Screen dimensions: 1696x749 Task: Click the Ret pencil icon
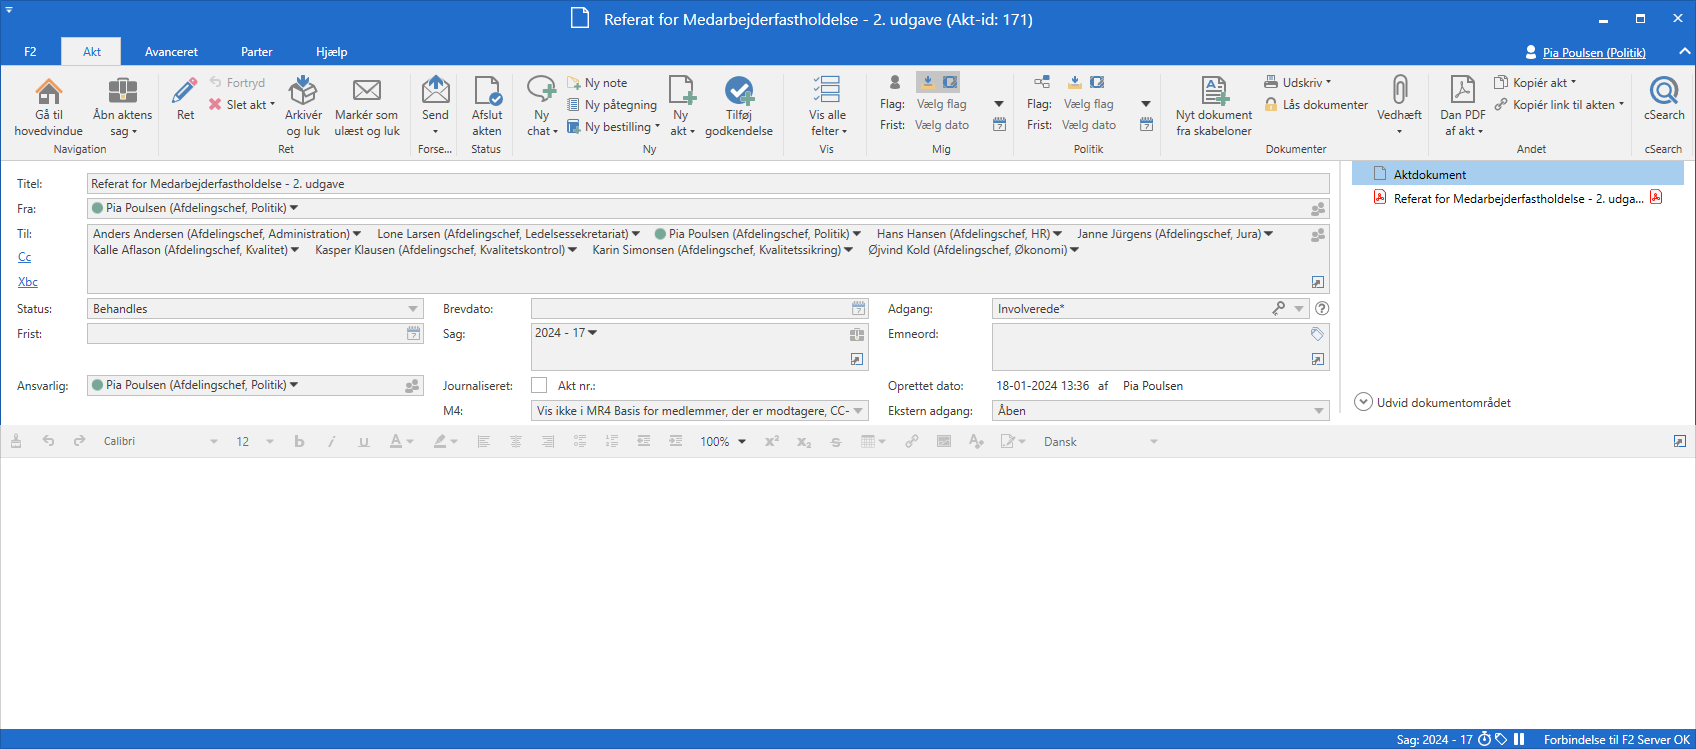tap(185, 92)
